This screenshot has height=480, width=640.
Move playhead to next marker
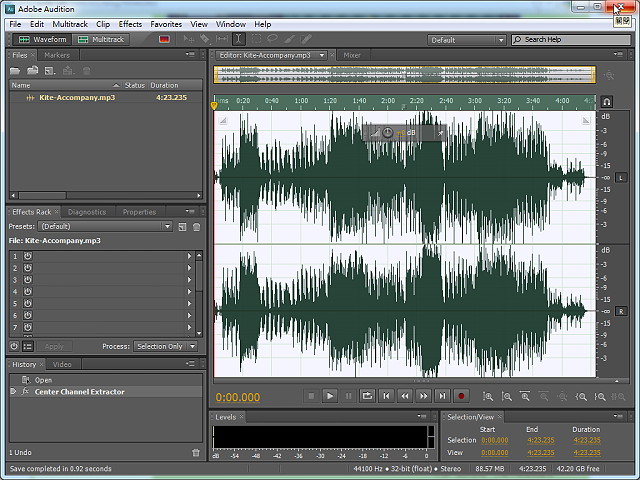pos(442,396)
